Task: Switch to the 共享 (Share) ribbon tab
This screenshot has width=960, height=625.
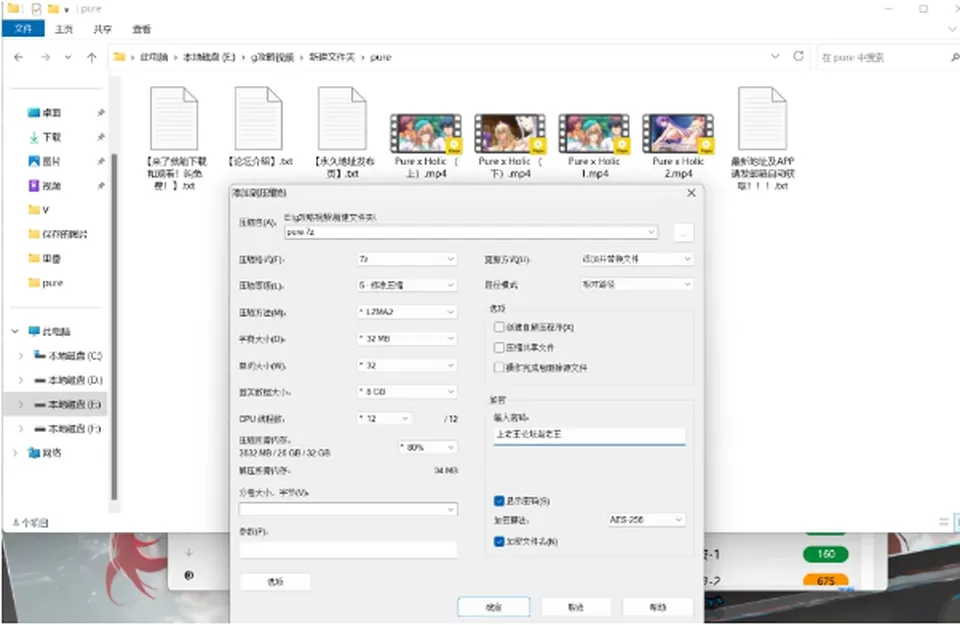Action: (102, 29)
